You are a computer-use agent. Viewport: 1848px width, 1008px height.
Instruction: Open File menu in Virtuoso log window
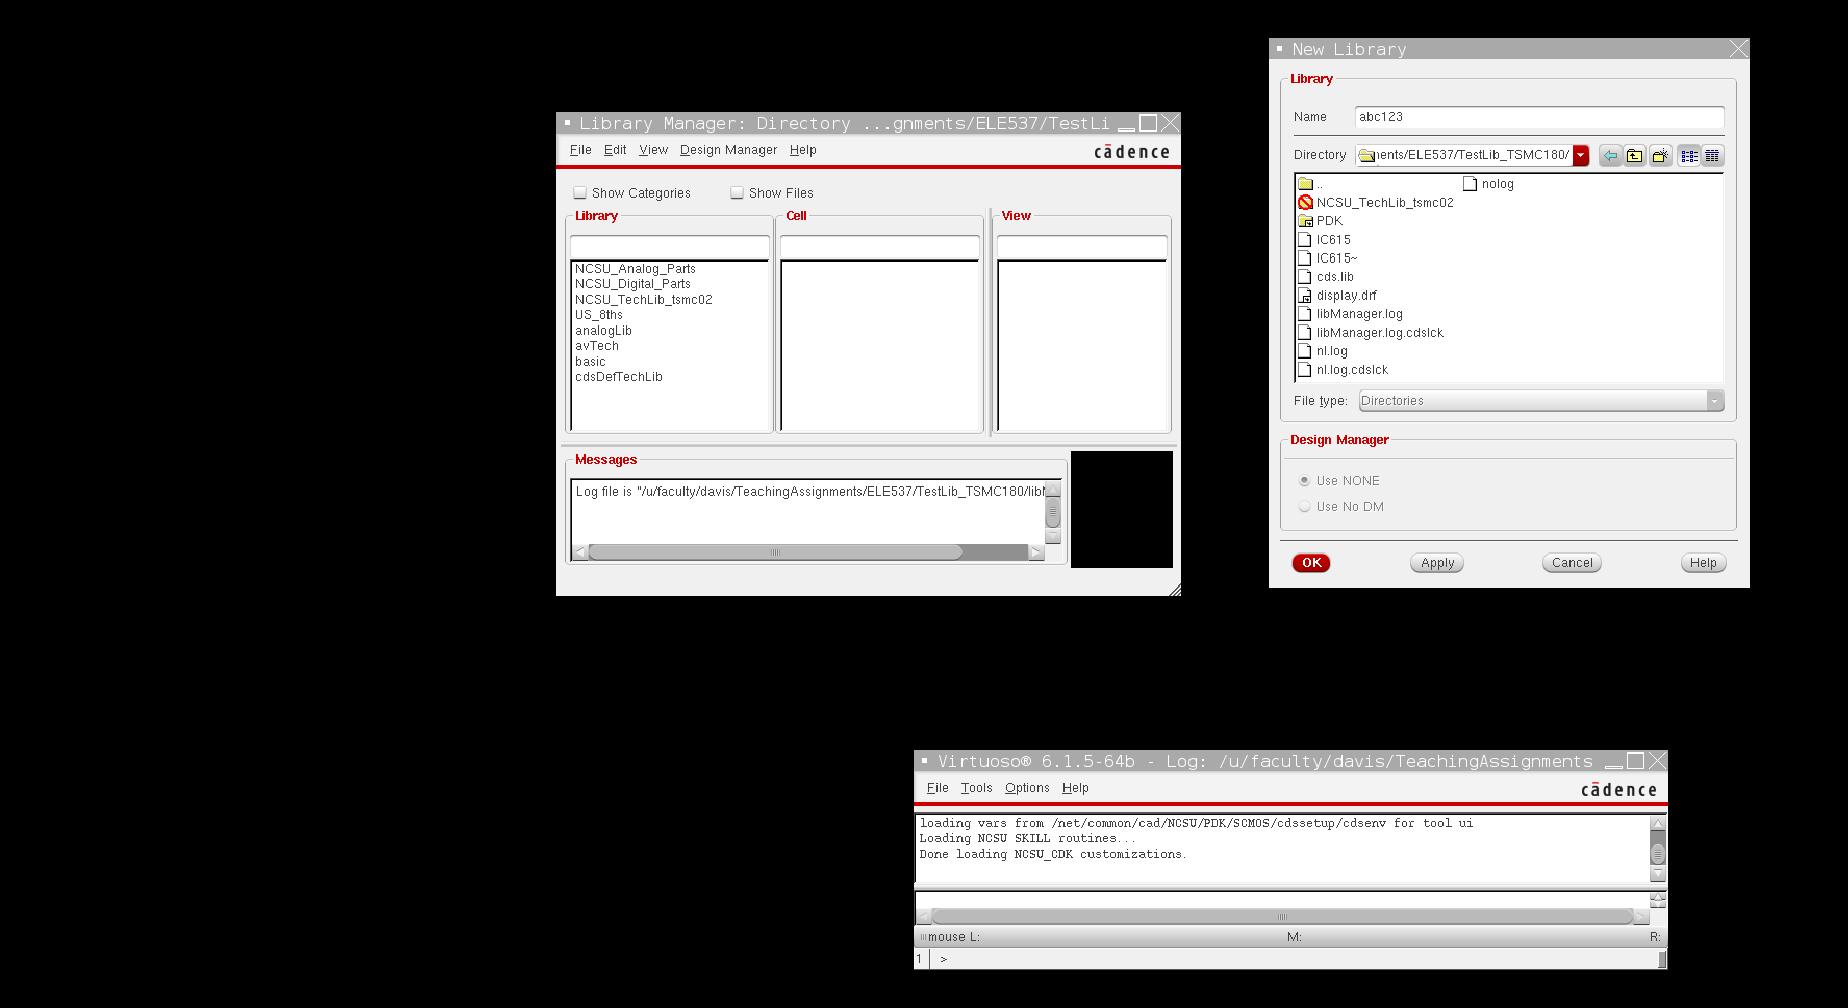tap(938, 788)
